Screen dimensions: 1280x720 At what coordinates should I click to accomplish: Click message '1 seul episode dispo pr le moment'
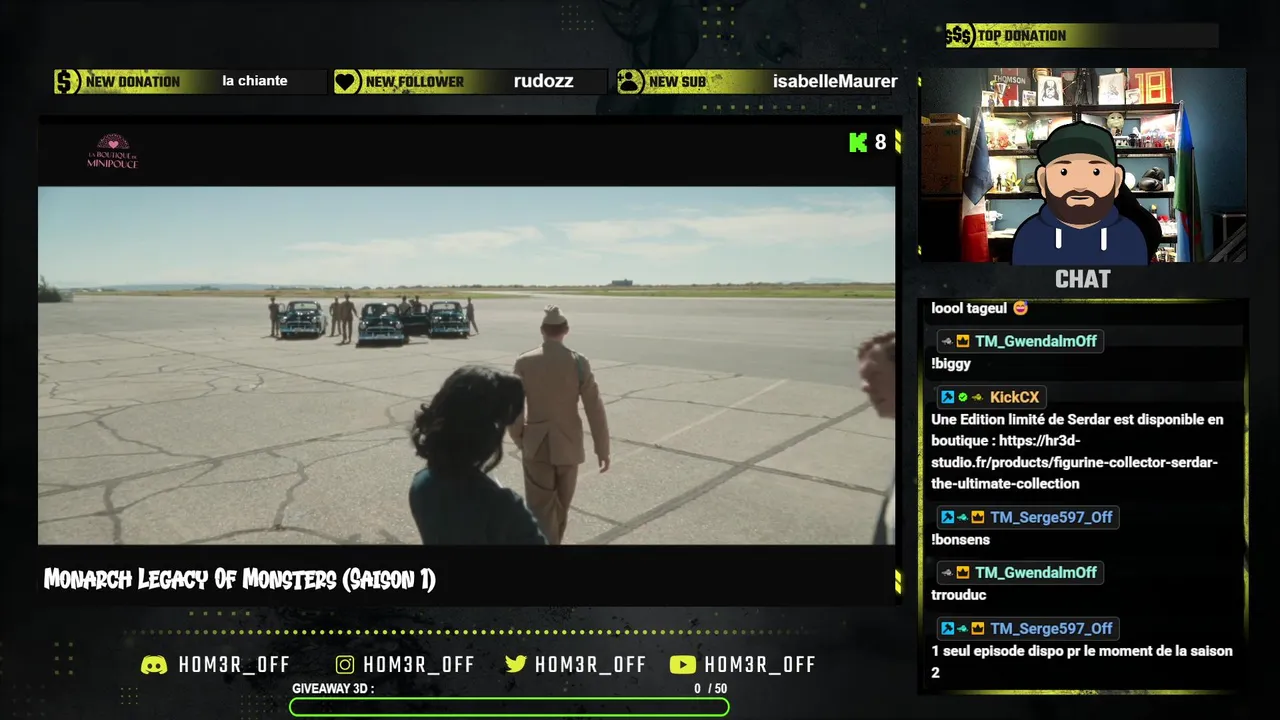1082,662
